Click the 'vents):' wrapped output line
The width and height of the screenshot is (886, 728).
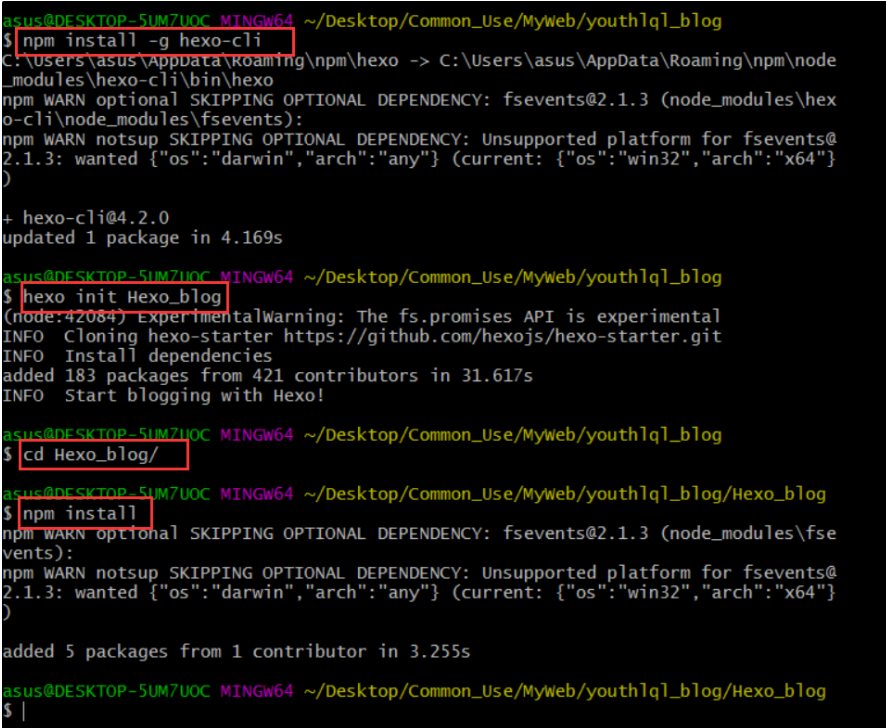click(38, 553)
